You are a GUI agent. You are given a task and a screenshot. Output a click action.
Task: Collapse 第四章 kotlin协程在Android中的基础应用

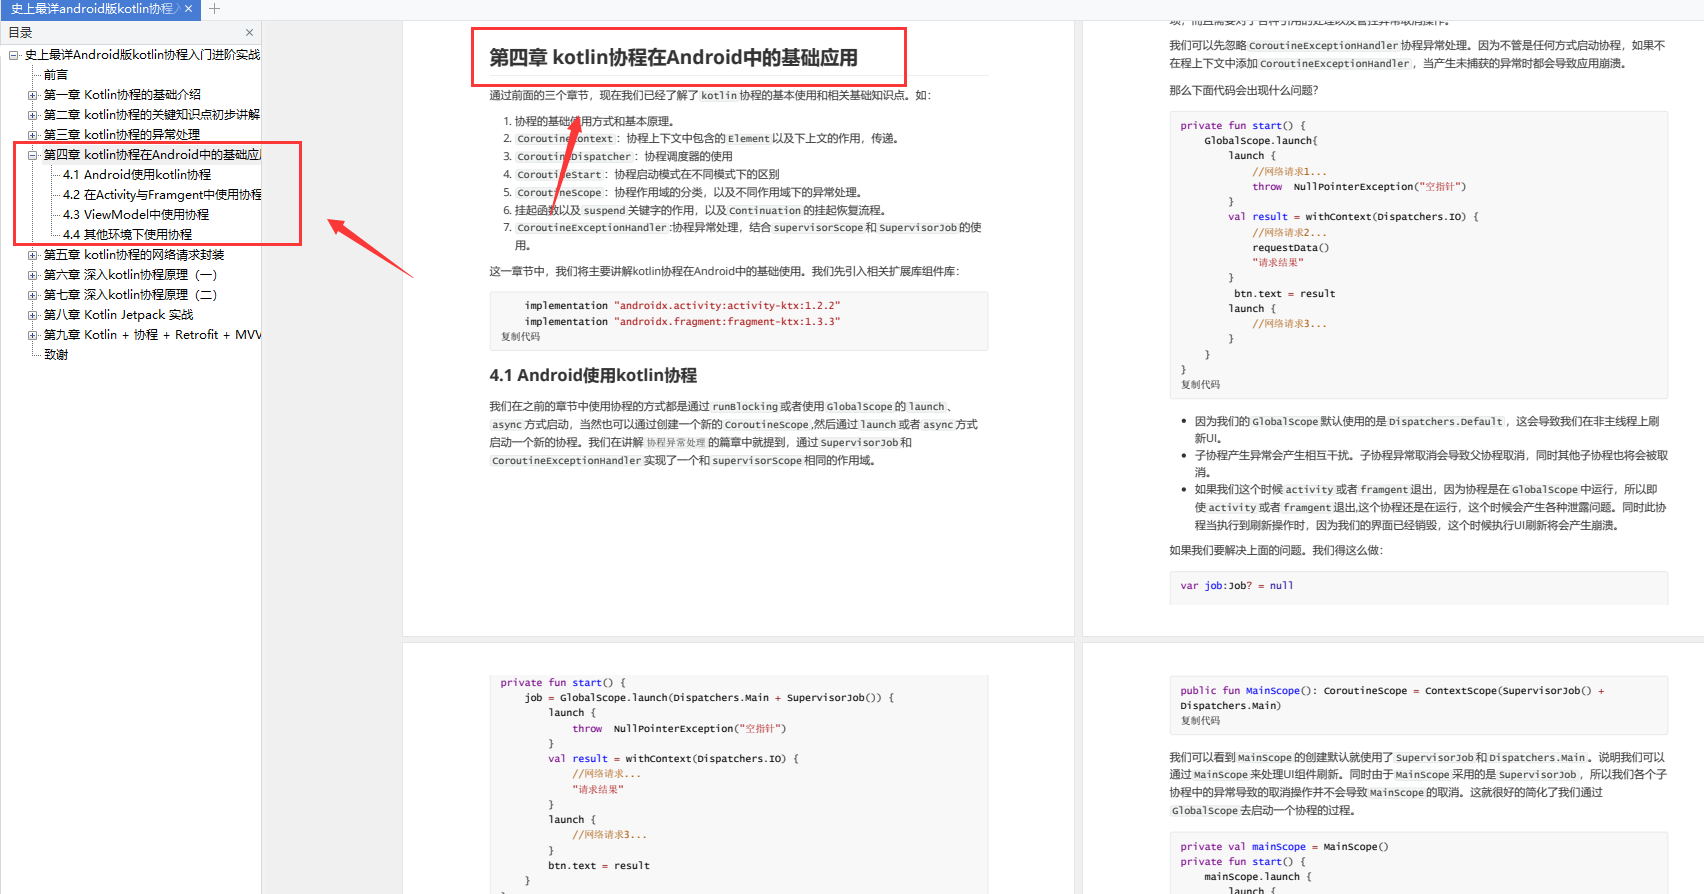(32, 155)
